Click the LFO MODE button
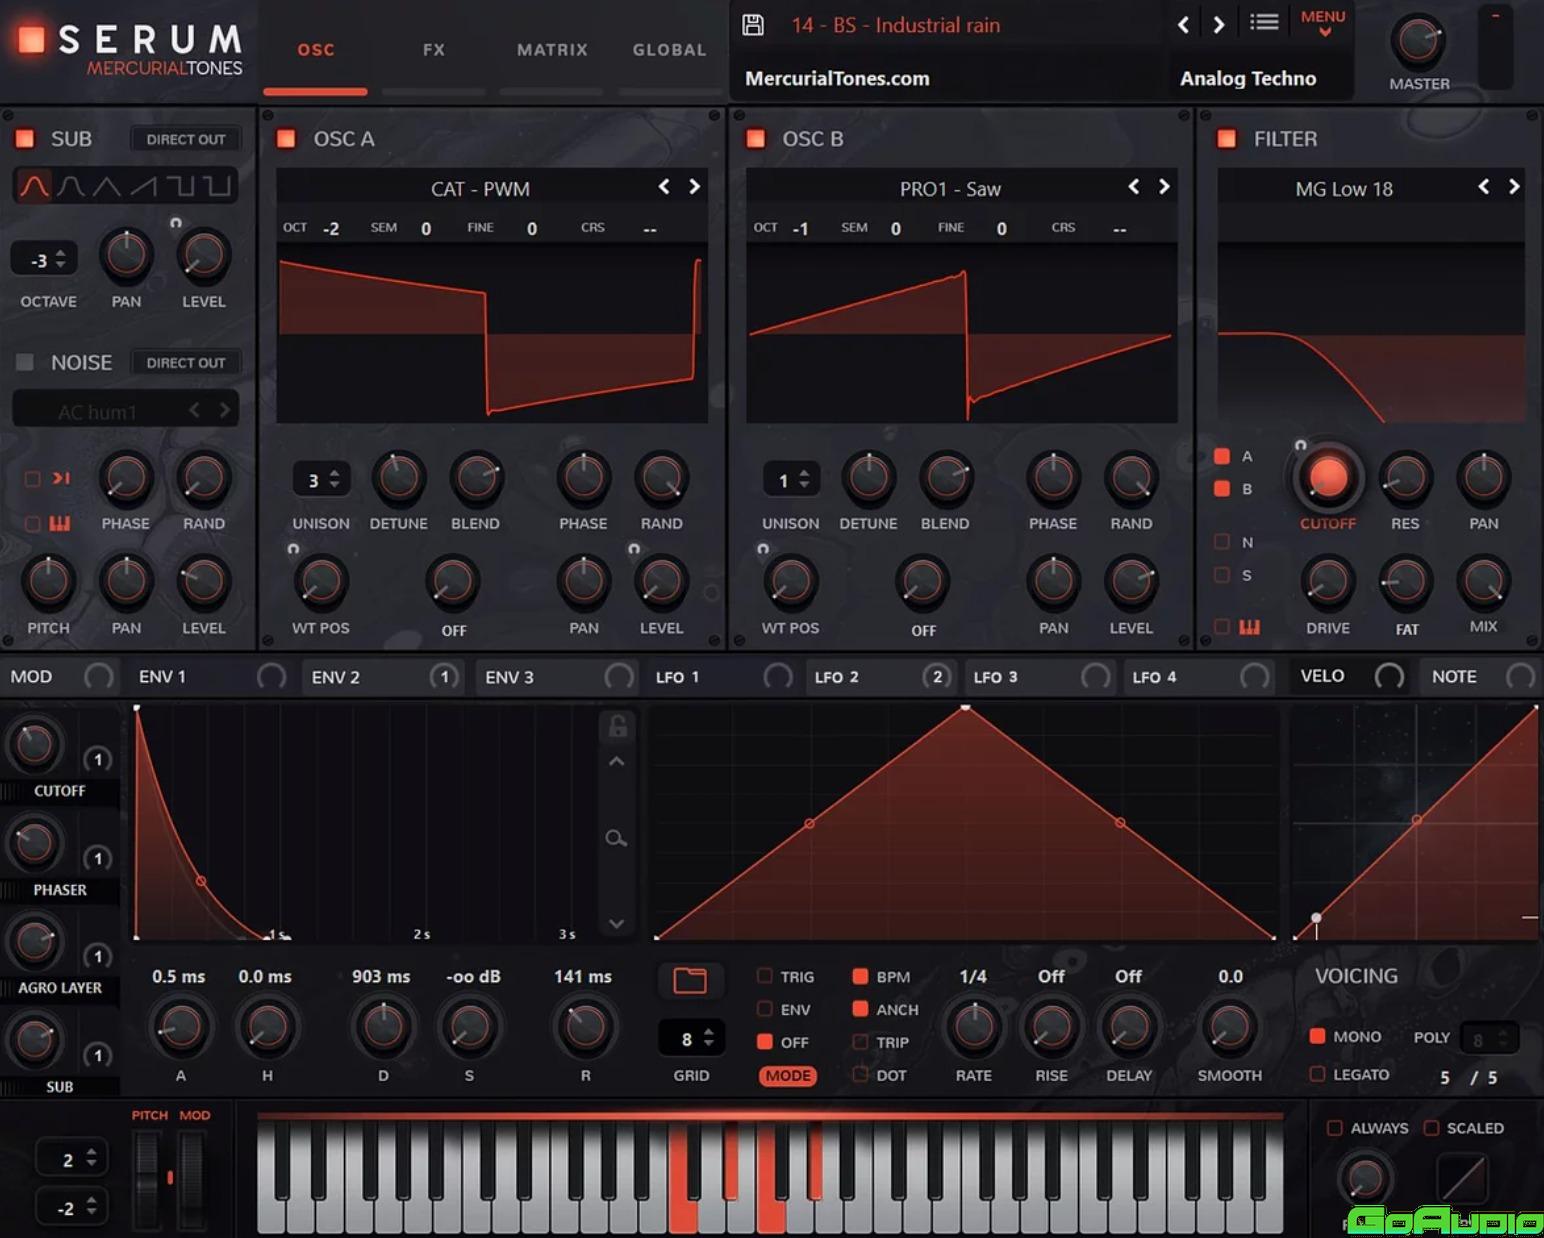 (x=788, y=1076)
